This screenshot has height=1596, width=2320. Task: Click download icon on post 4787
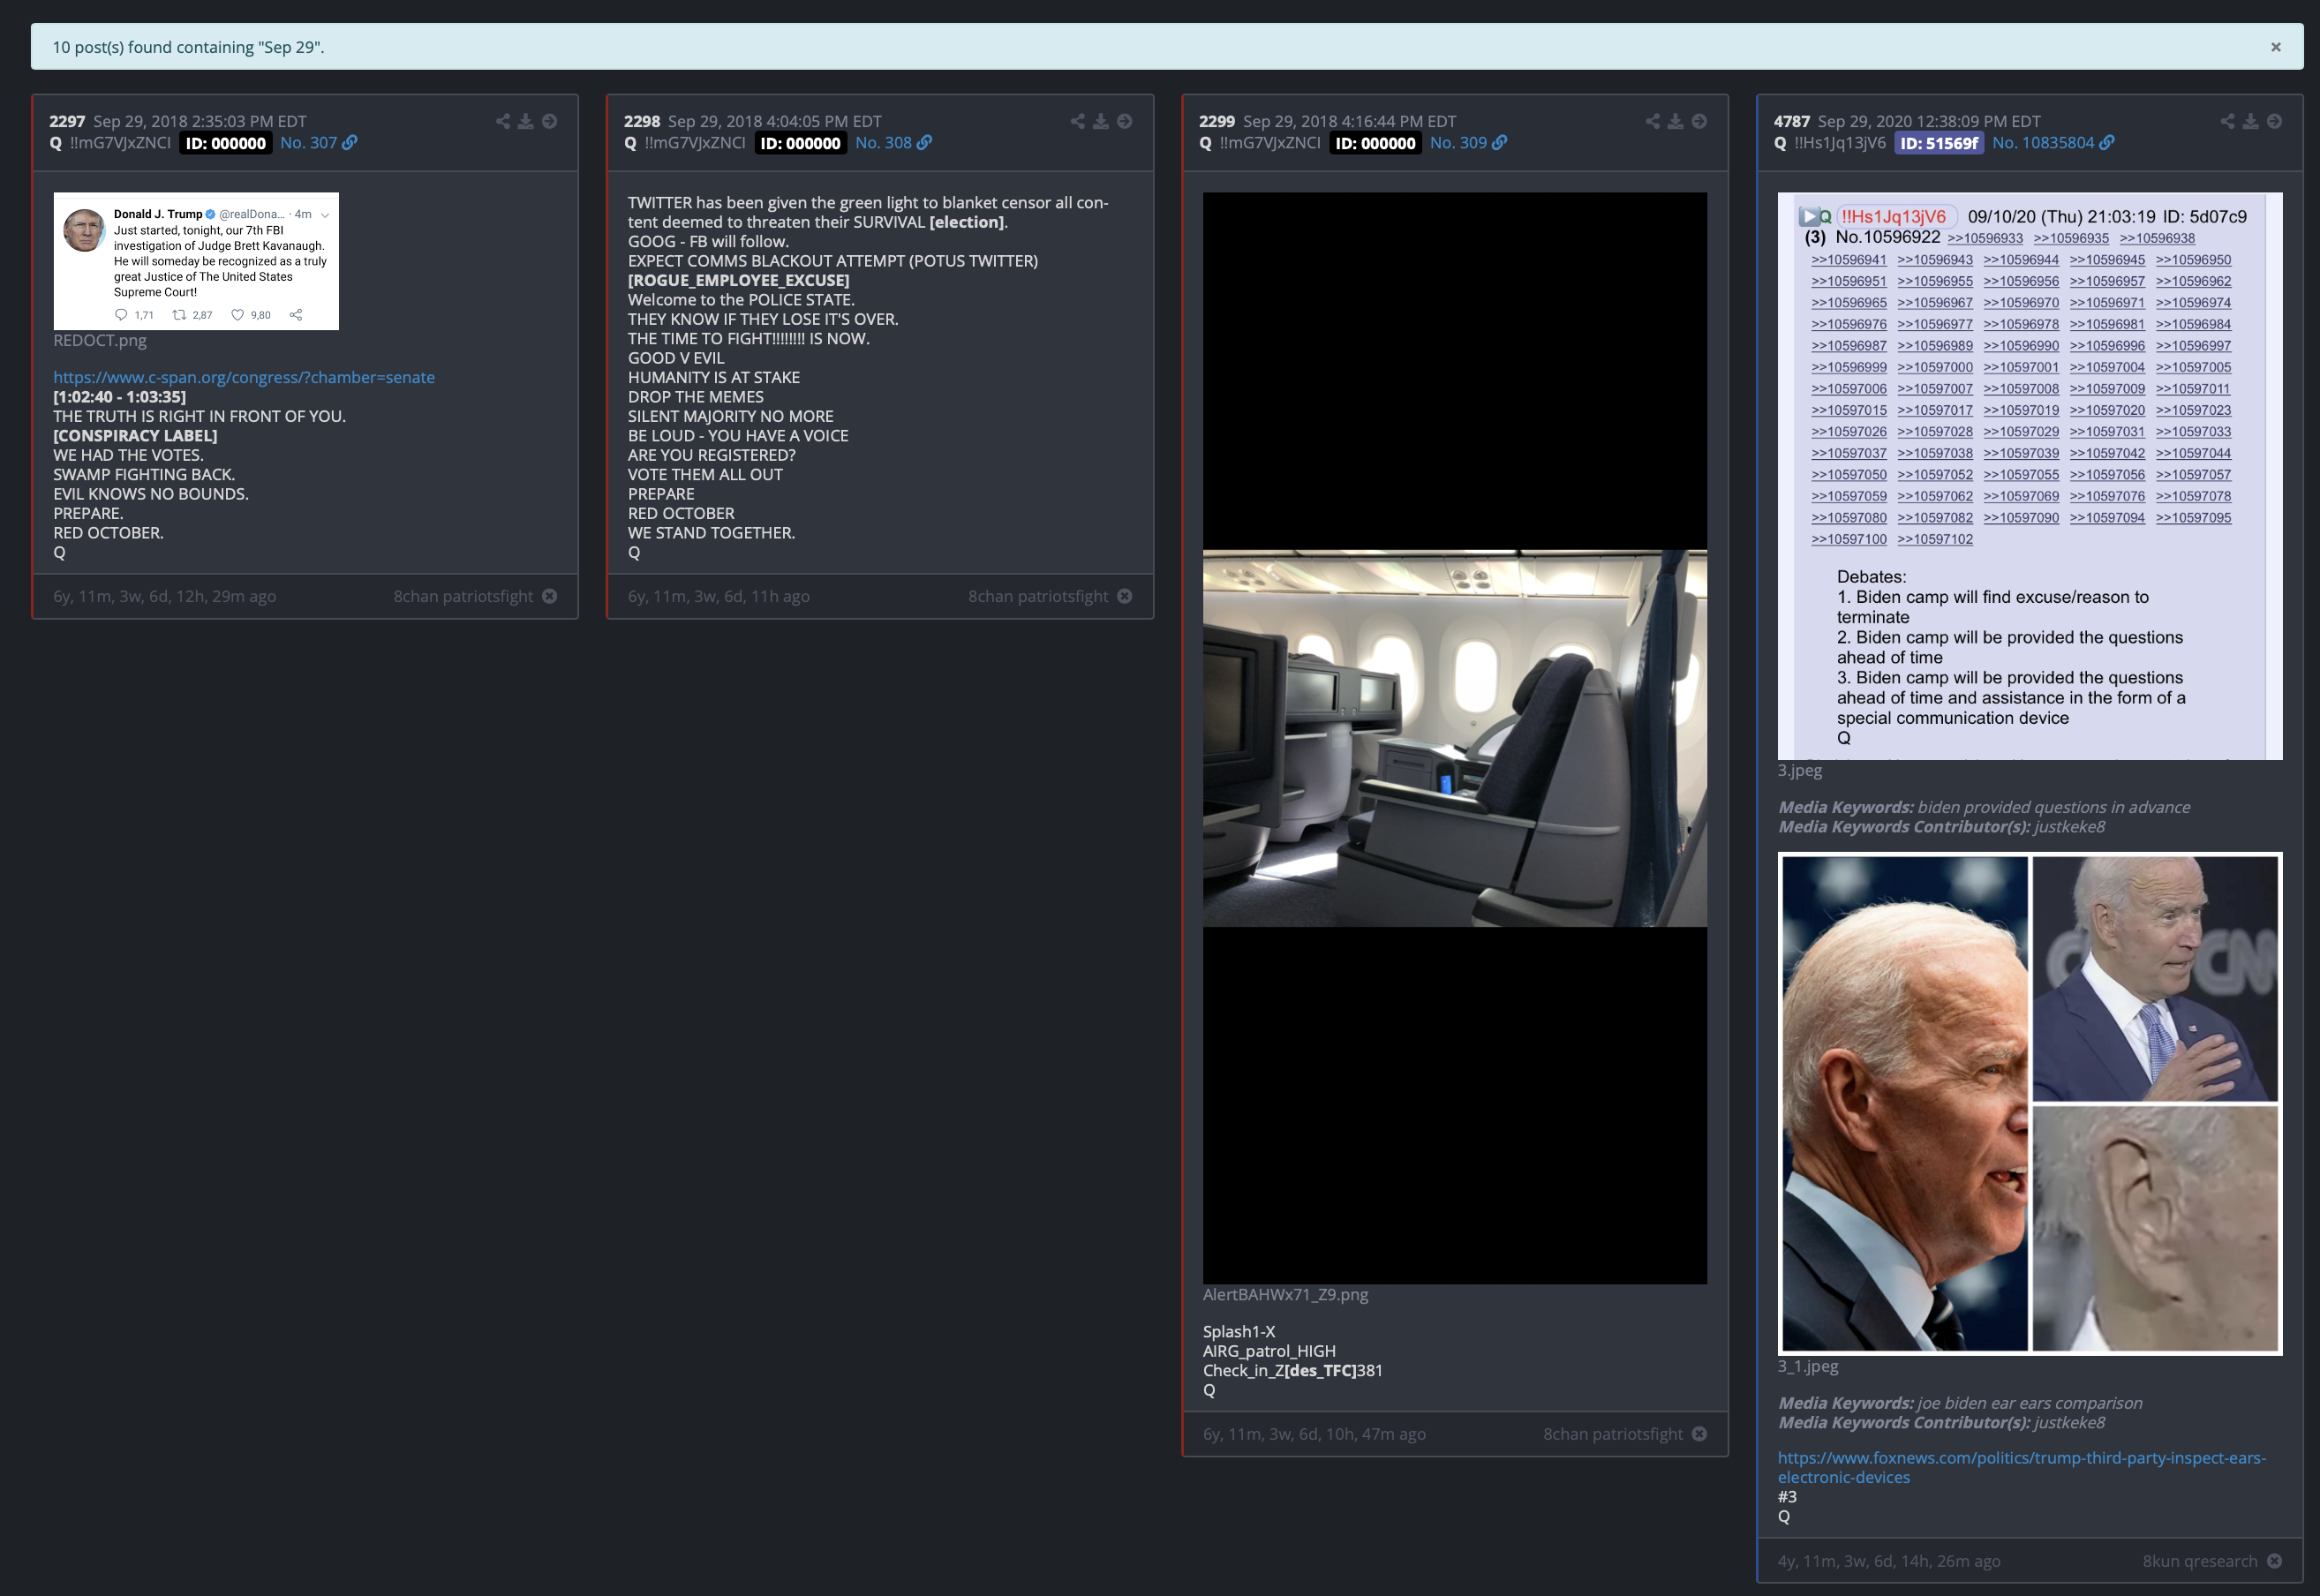pyautogui.click(x=2250, y=121)
